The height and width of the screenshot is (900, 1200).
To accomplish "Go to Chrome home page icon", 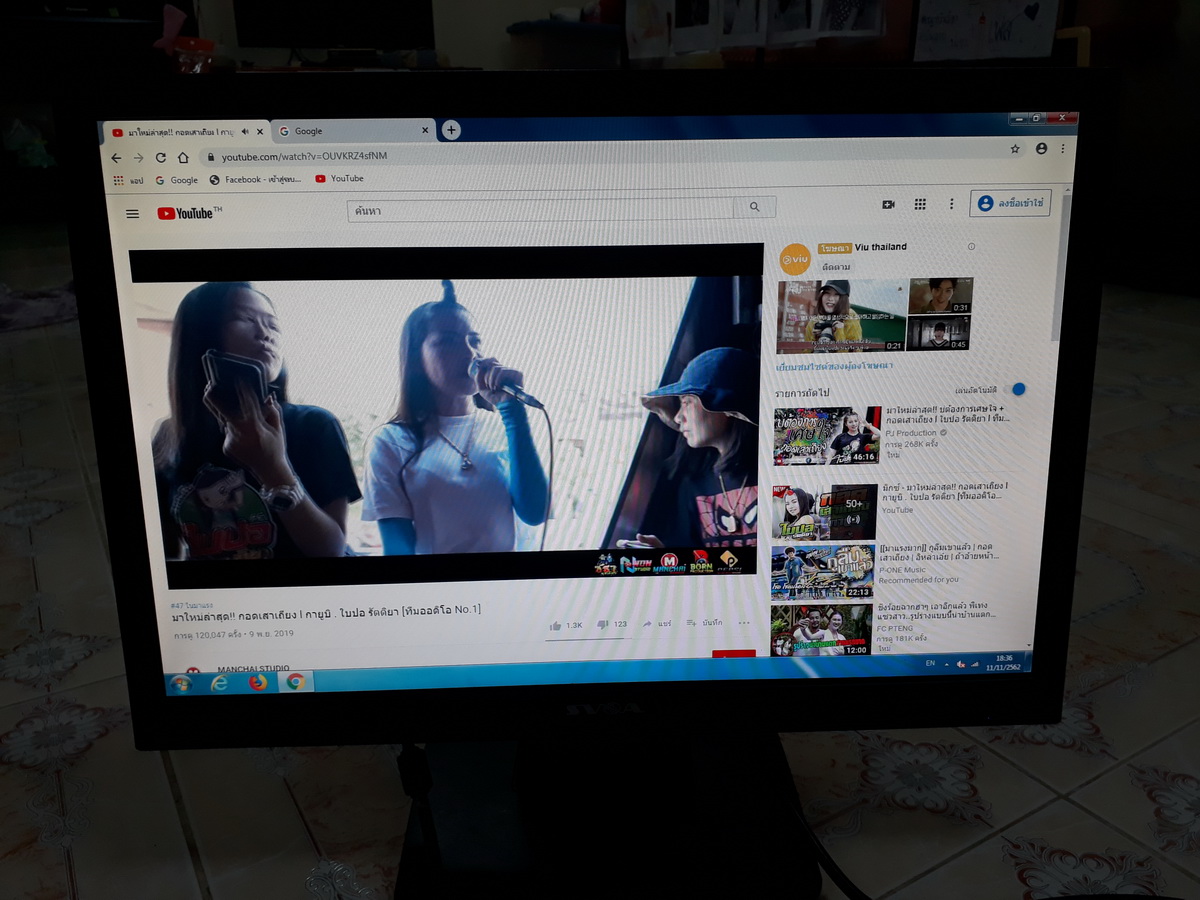I will (183, 158).
